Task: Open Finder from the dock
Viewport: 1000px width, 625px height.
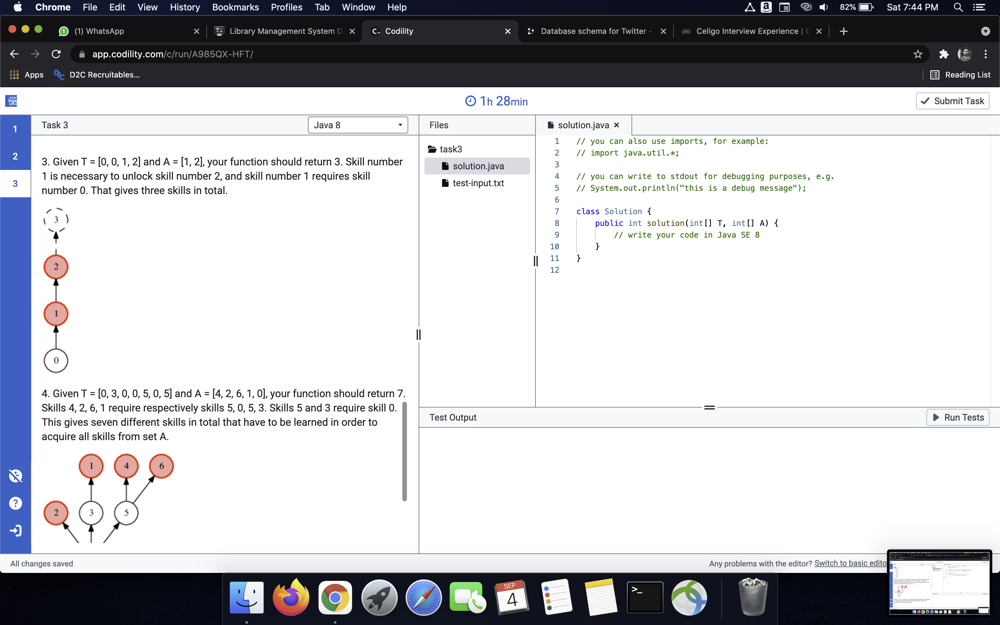Action: coord(247,598)
